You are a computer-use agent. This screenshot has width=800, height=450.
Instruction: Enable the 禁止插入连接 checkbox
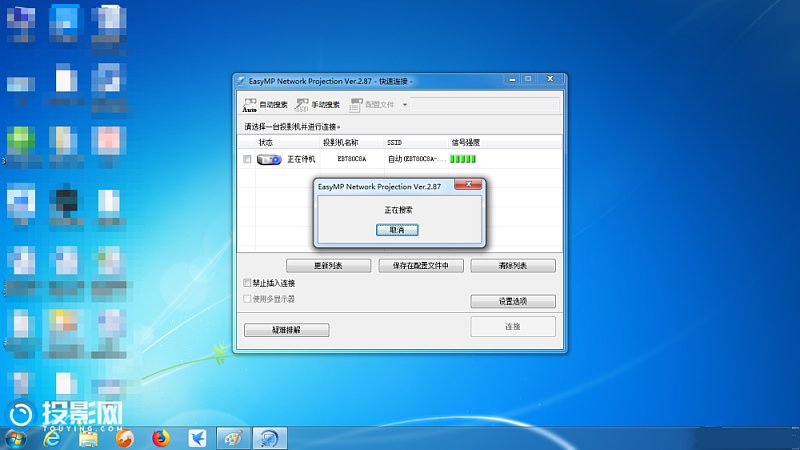point(248,283)
